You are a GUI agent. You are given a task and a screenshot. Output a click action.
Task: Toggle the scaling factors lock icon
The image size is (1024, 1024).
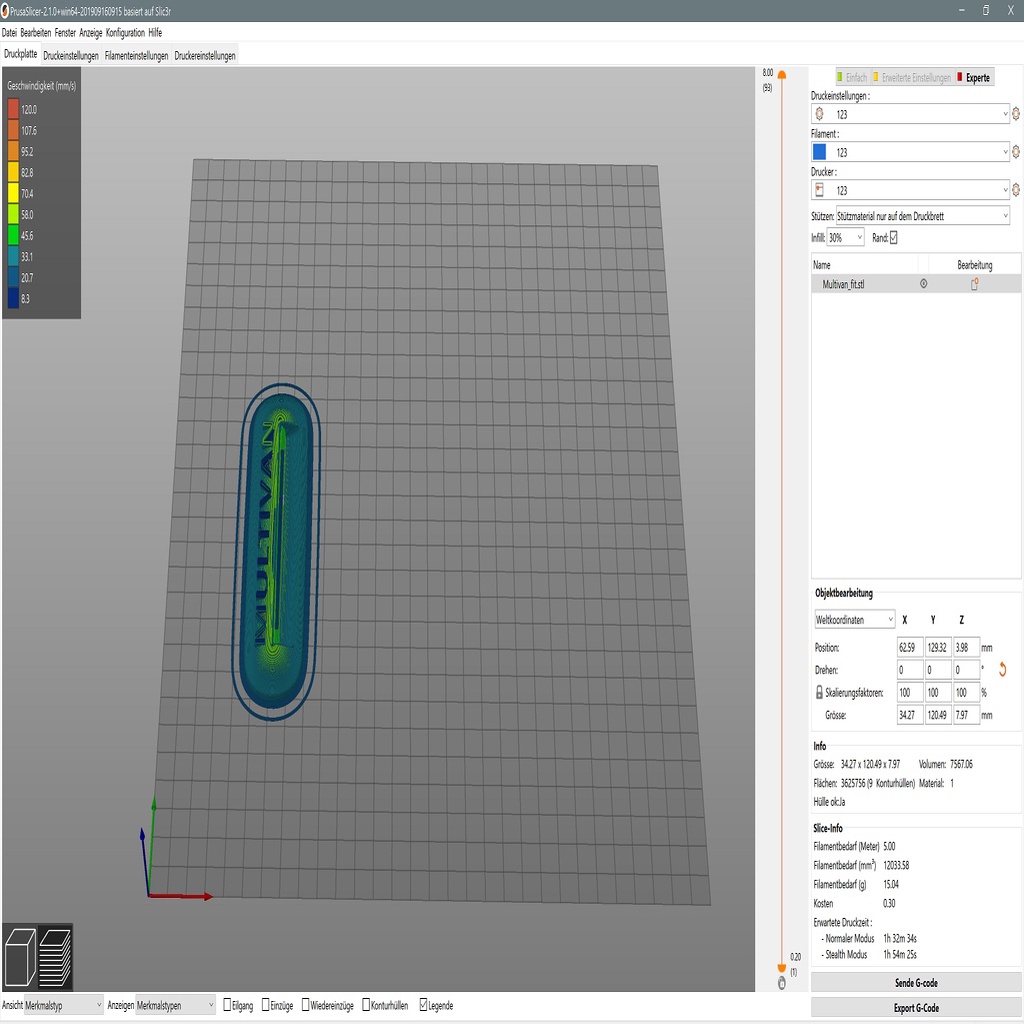tap(819, 692)
